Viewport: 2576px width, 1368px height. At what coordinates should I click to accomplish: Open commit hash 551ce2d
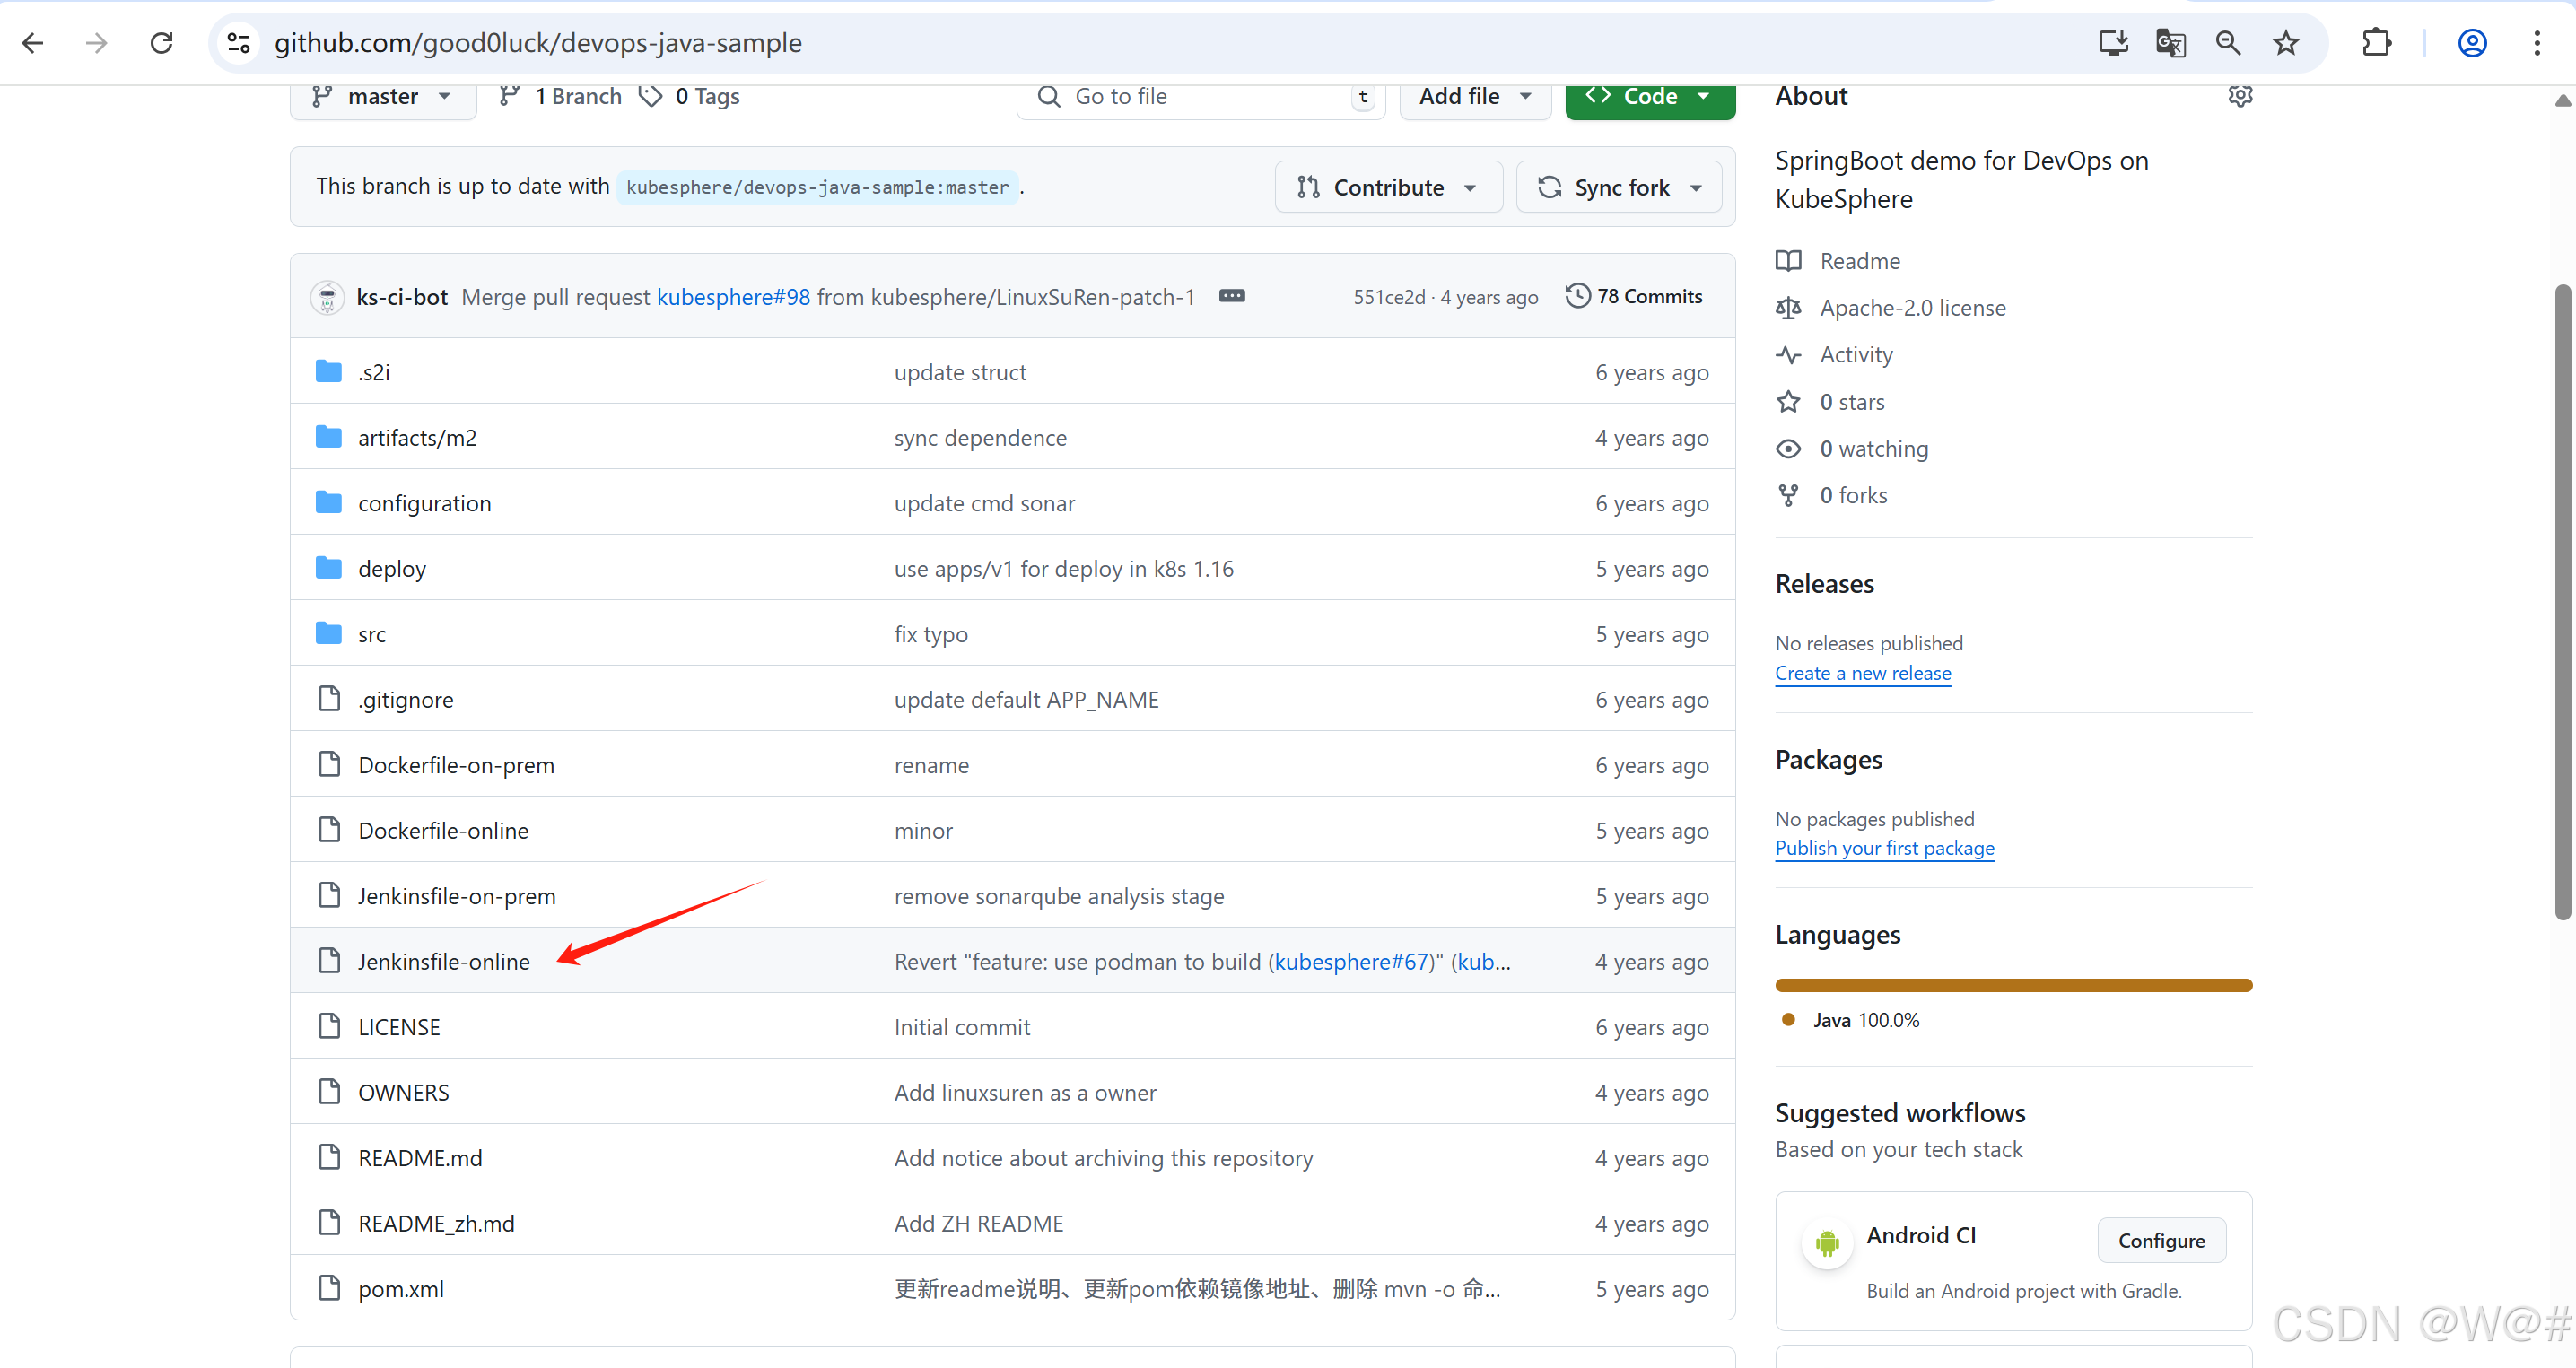tap(1389, 297)
